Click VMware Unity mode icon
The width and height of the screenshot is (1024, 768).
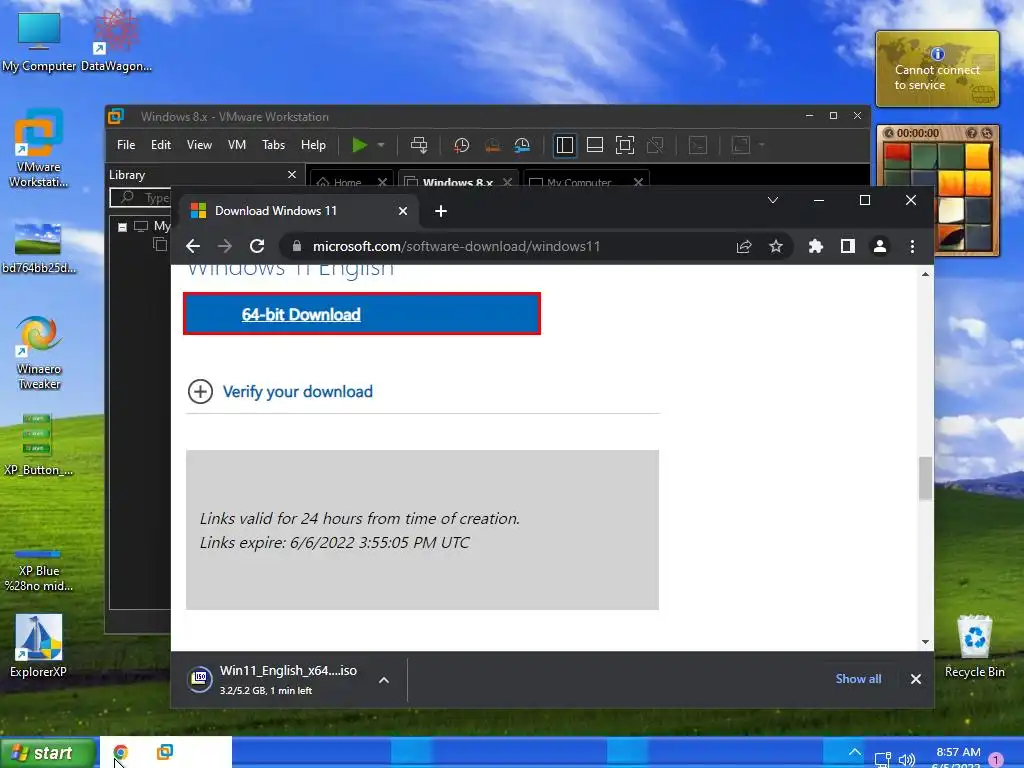tap(655, 145)
